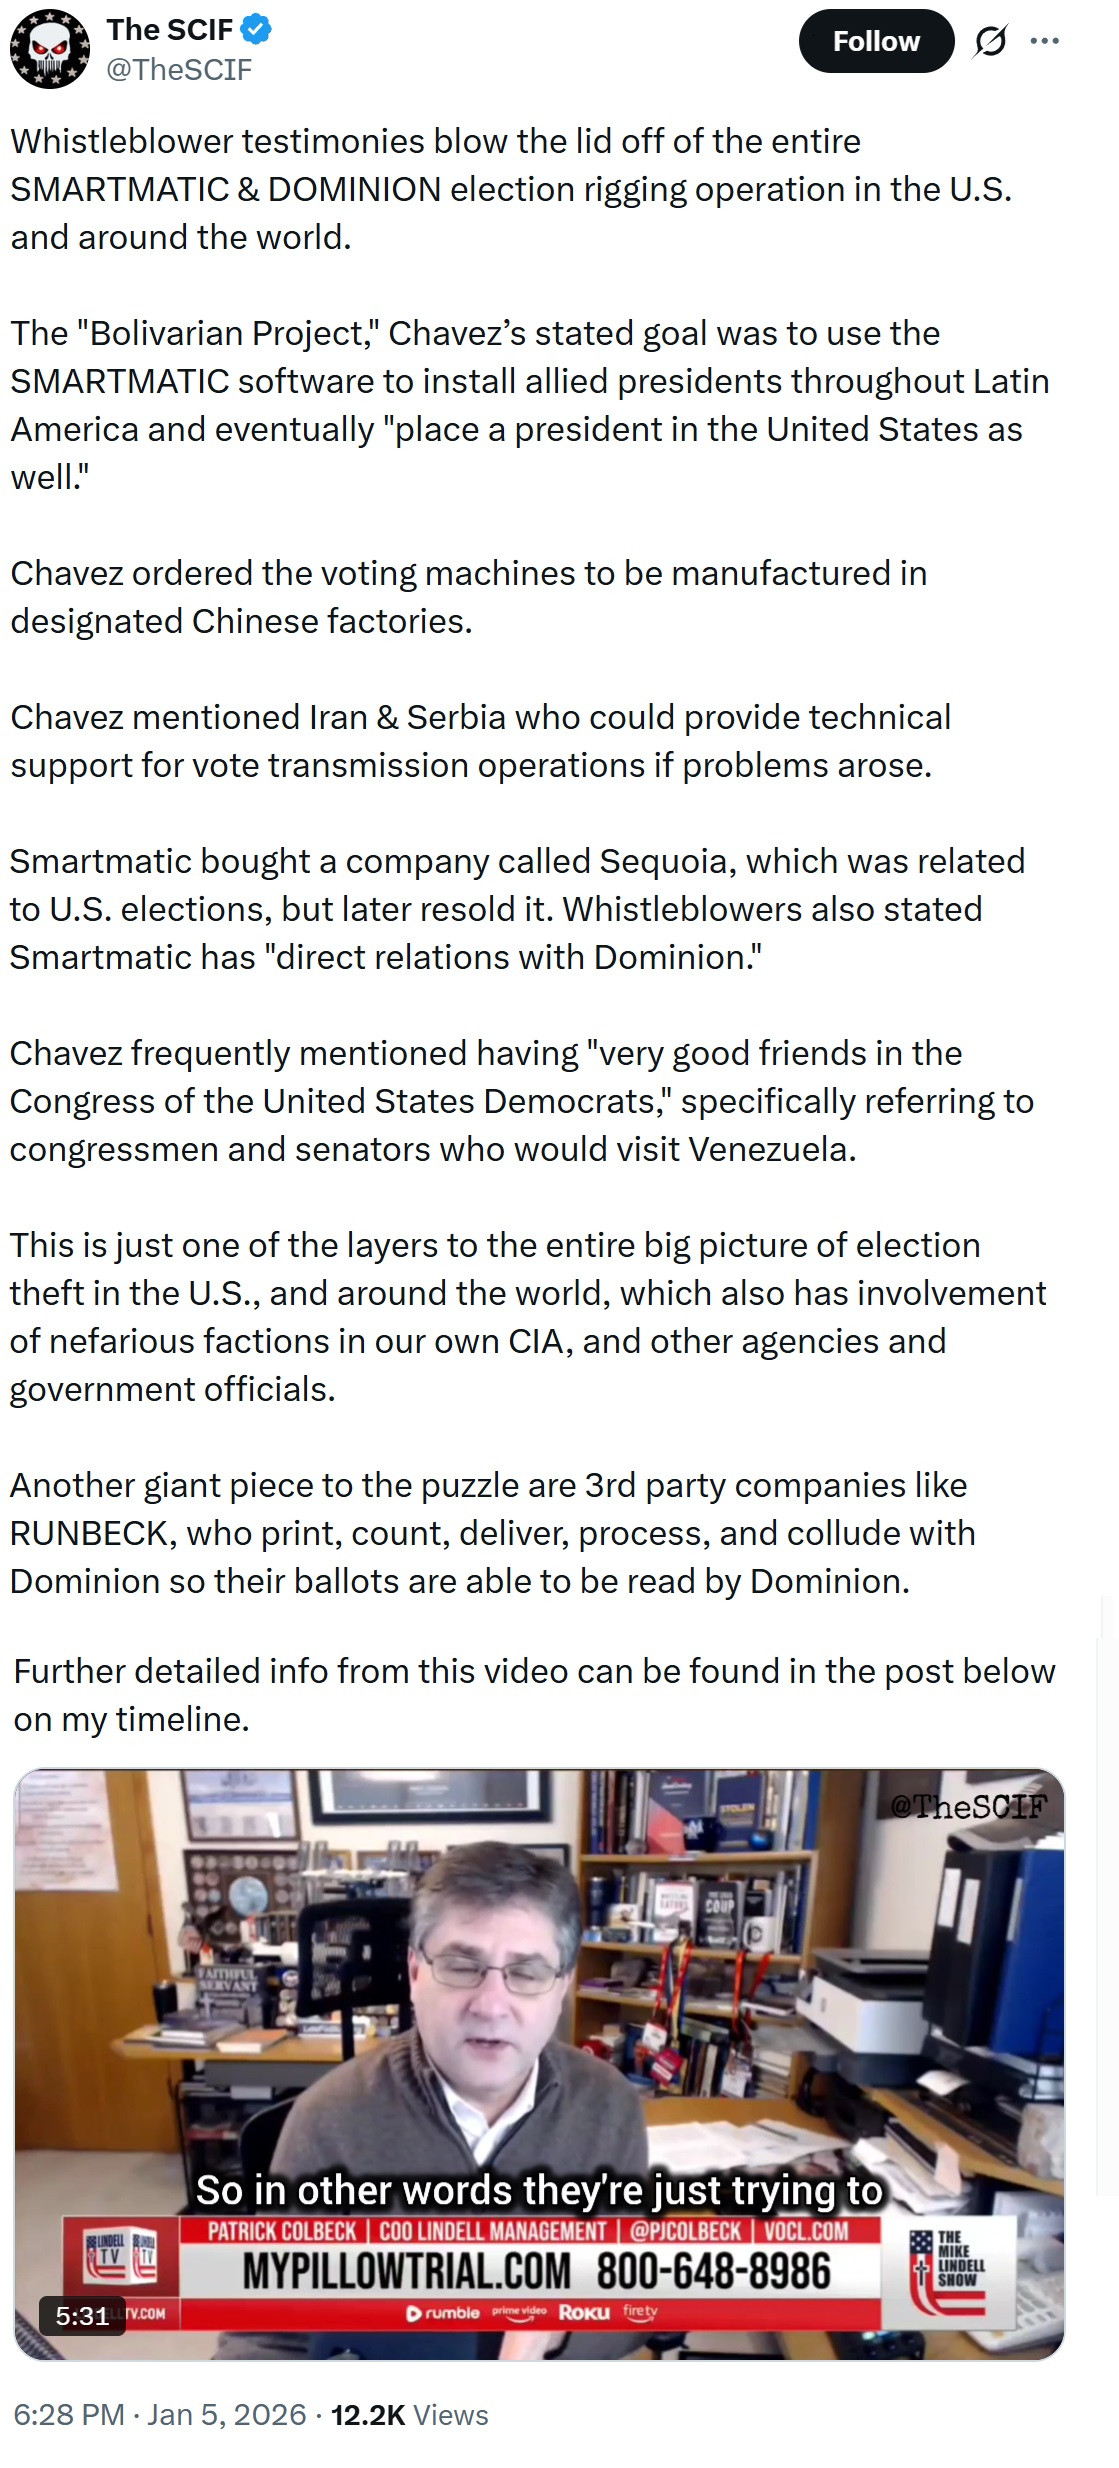Open the @TheSCIF handle link in header

point(179,70)
